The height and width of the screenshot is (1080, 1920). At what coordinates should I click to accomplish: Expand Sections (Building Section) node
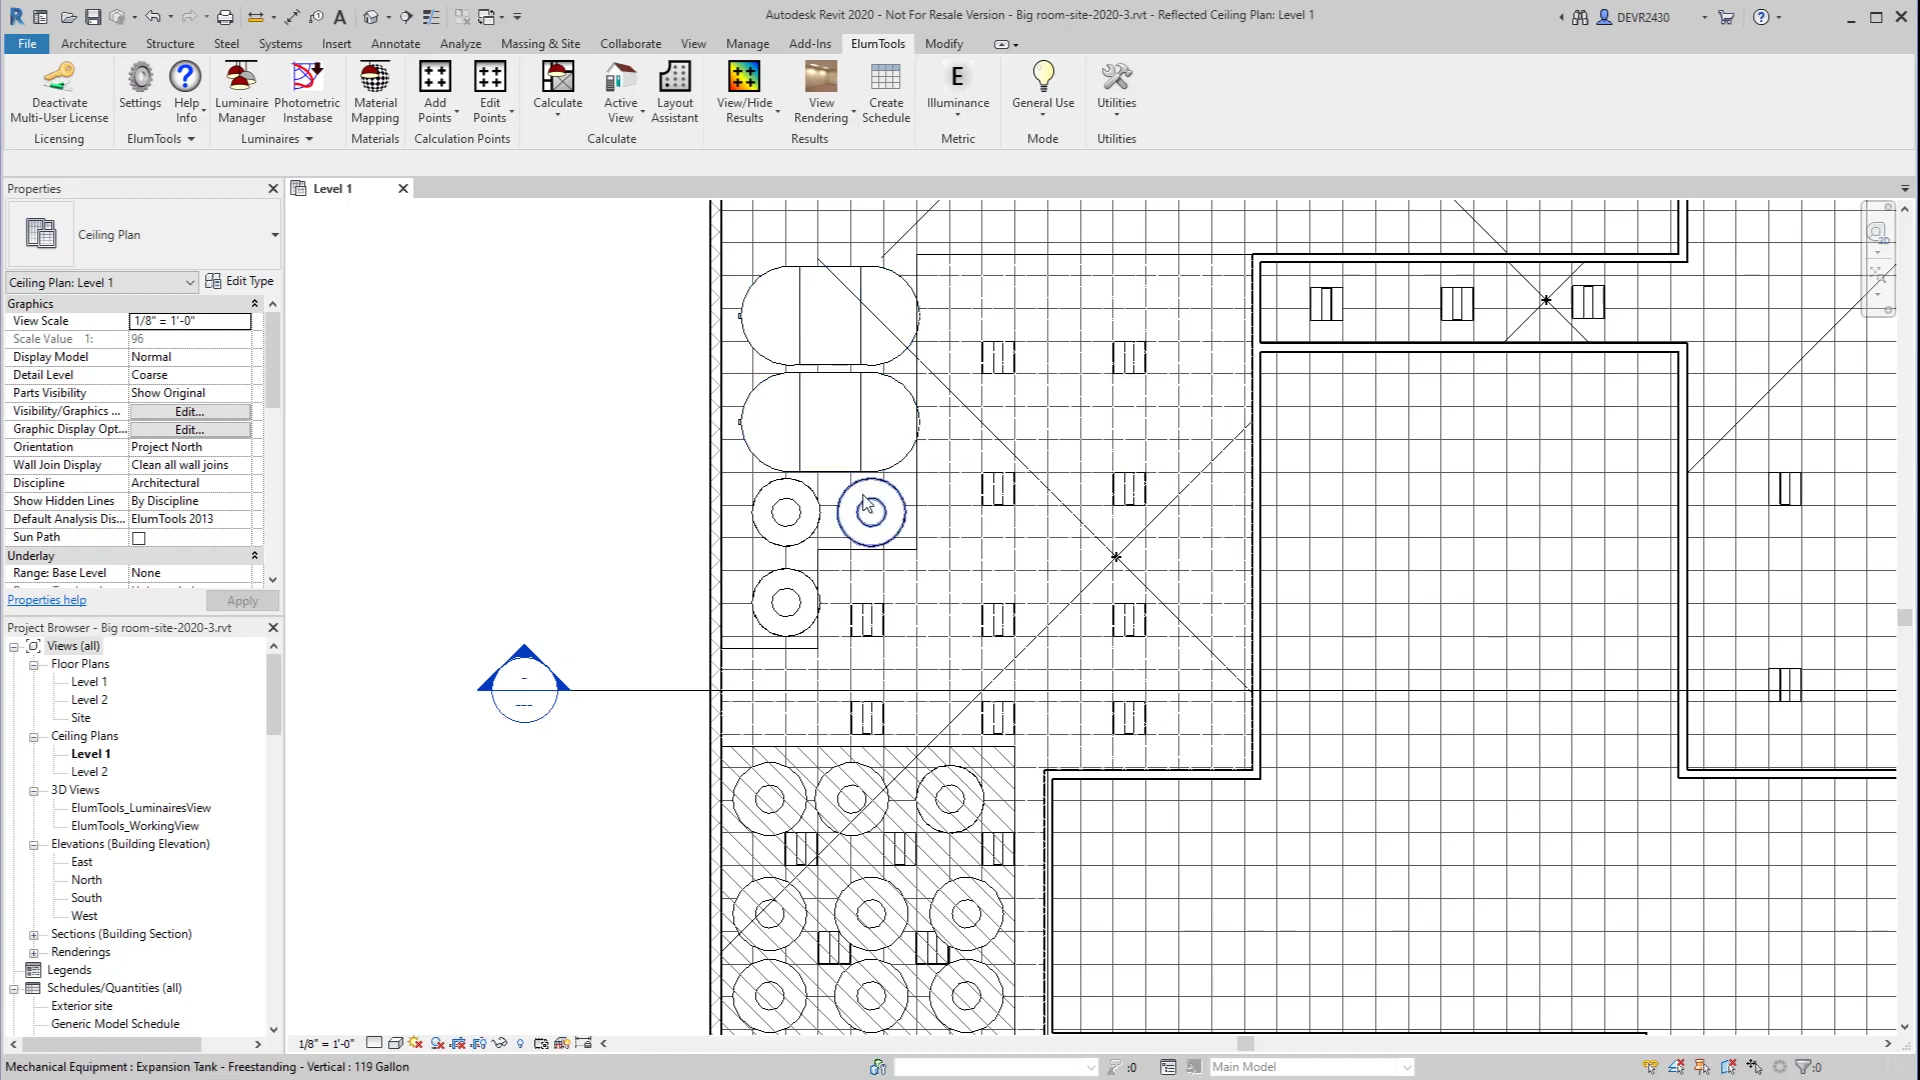[x=33, y=935]
